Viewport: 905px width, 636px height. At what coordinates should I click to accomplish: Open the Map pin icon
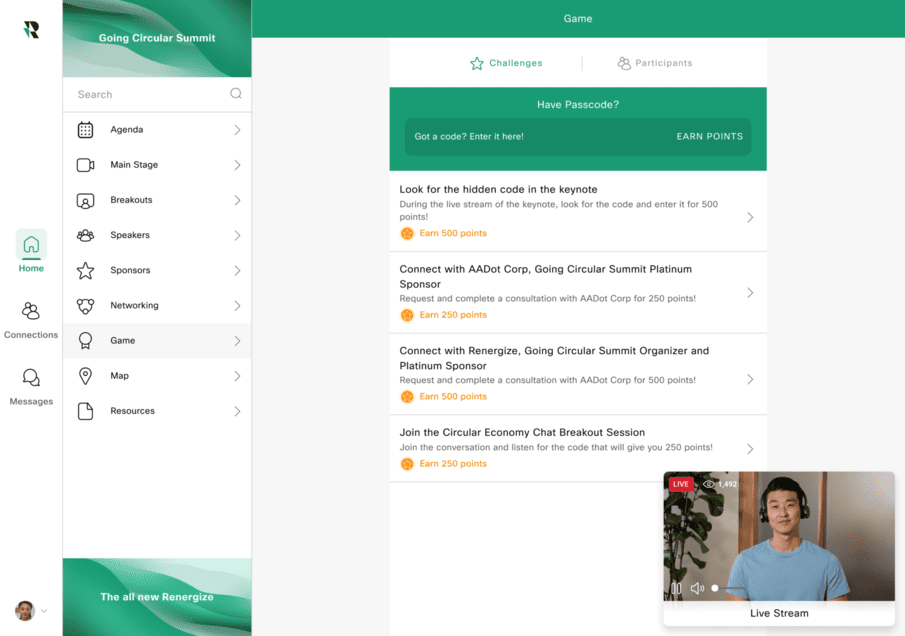pos(85,376)
